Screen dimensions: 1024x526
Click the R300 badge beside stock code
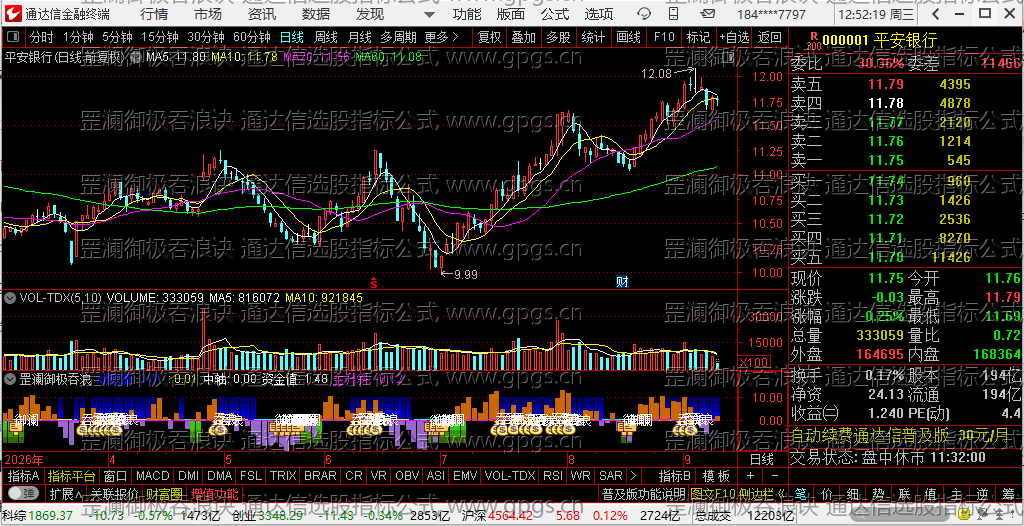[813, 41]
